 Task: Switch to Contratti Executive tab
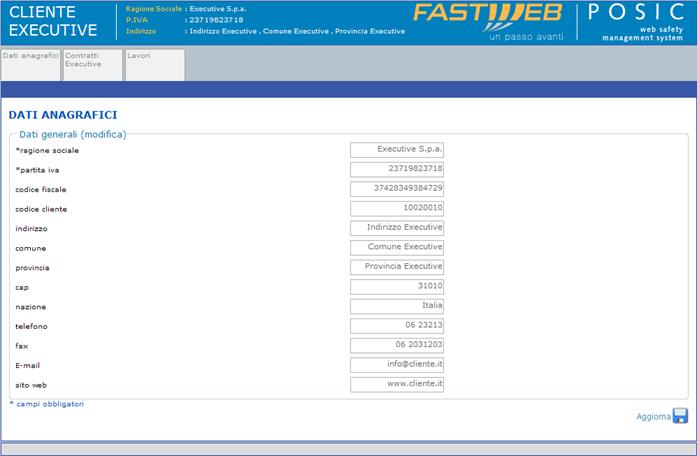click(x=92, y=64)
